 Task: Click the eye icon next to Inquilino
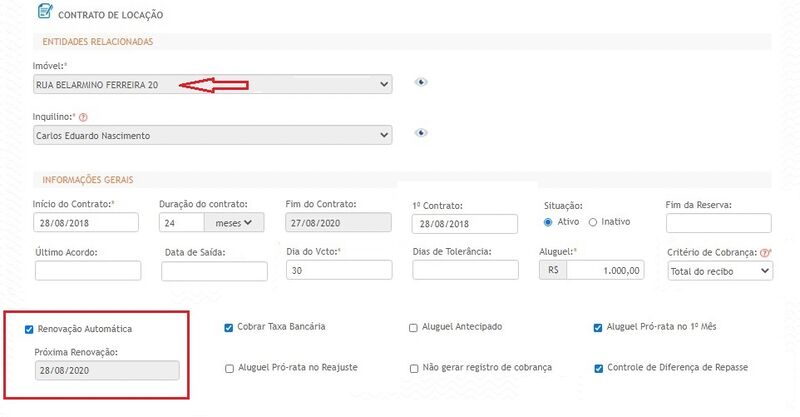pyautogui.click(x=421, y=133)
